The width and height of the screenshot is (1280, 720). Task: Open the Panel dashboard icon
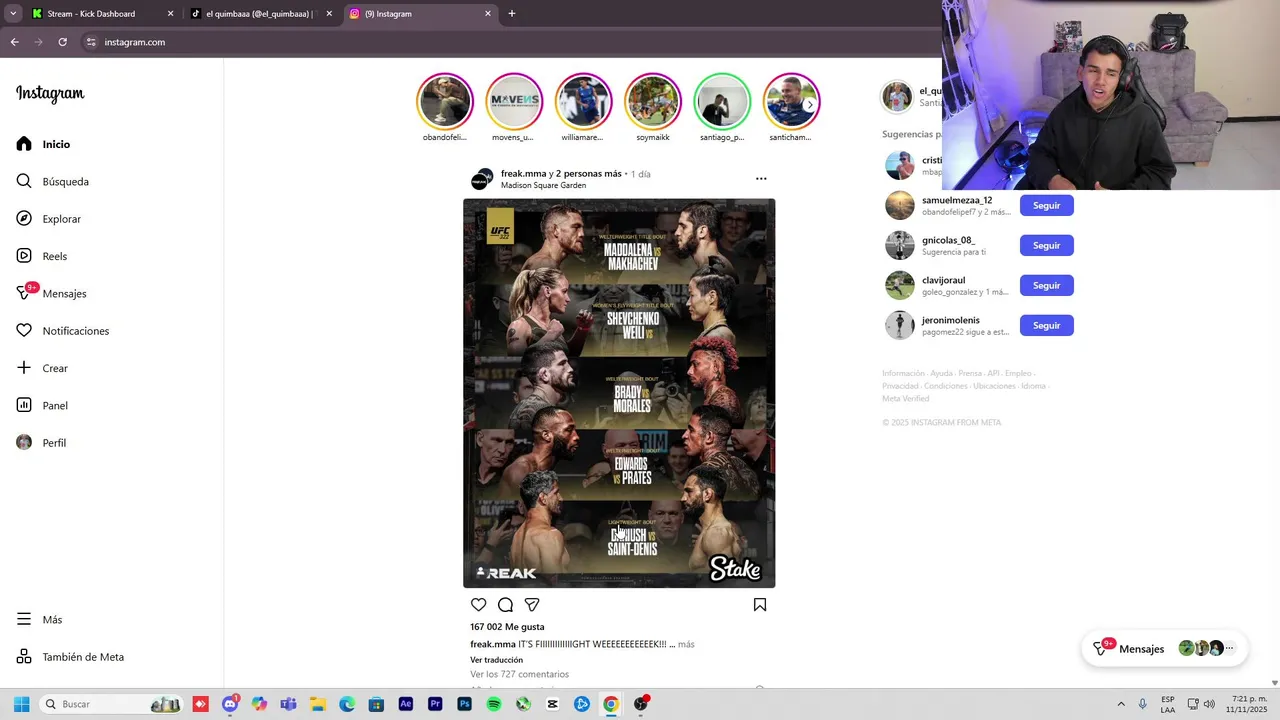24,405
